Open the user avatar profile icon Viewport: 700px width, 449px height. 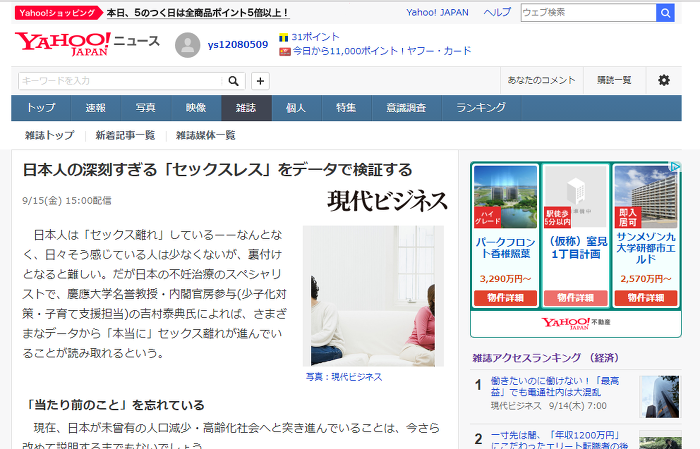(188, 45)
